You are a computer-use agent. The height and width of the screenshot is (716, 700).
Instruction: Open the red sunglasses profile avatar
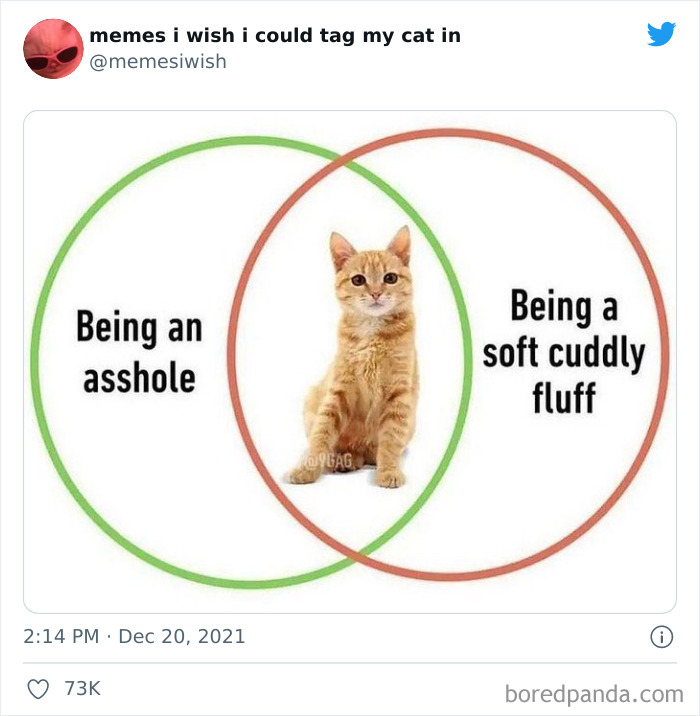53,48
